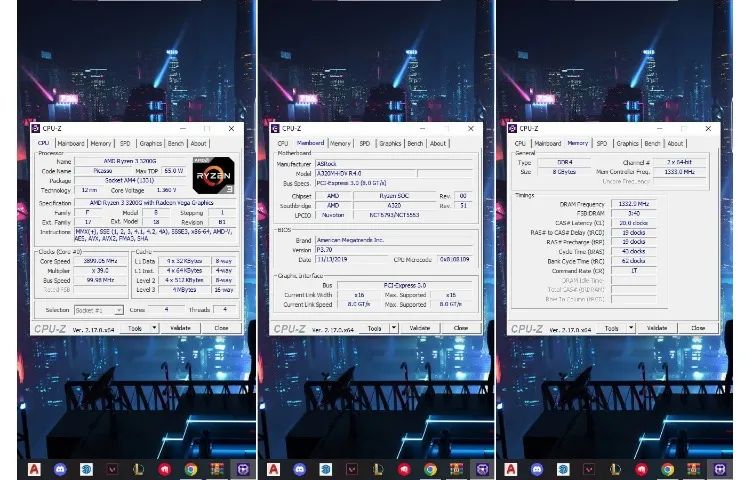Click the CPU-Z title bar icon of the CPU window
The width and height of the screenshot is (749, 480).
(36, 129)
